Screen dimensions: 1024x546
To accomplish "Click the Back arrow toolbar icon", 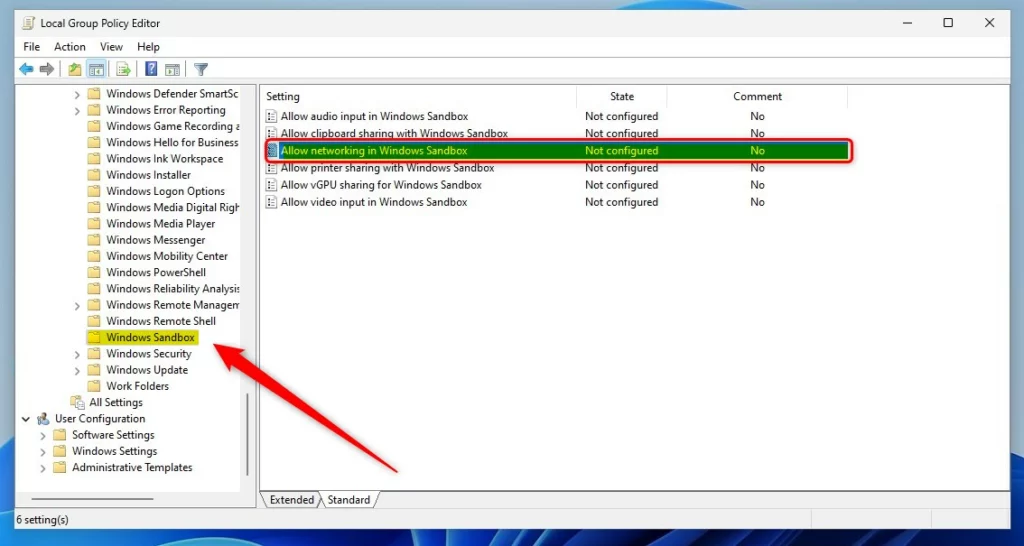I will [x=26, y=69].
